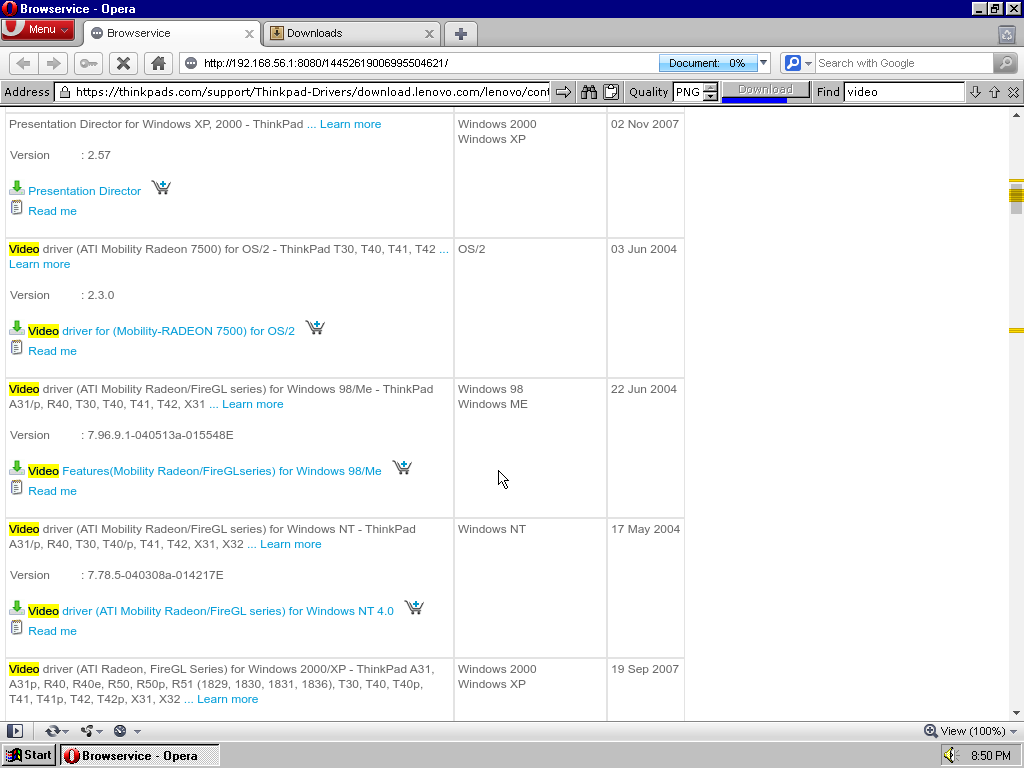This screenshot has height=768, width=1024.
Task: Click the volume speaker tray icon
Action: pos(951,756)
